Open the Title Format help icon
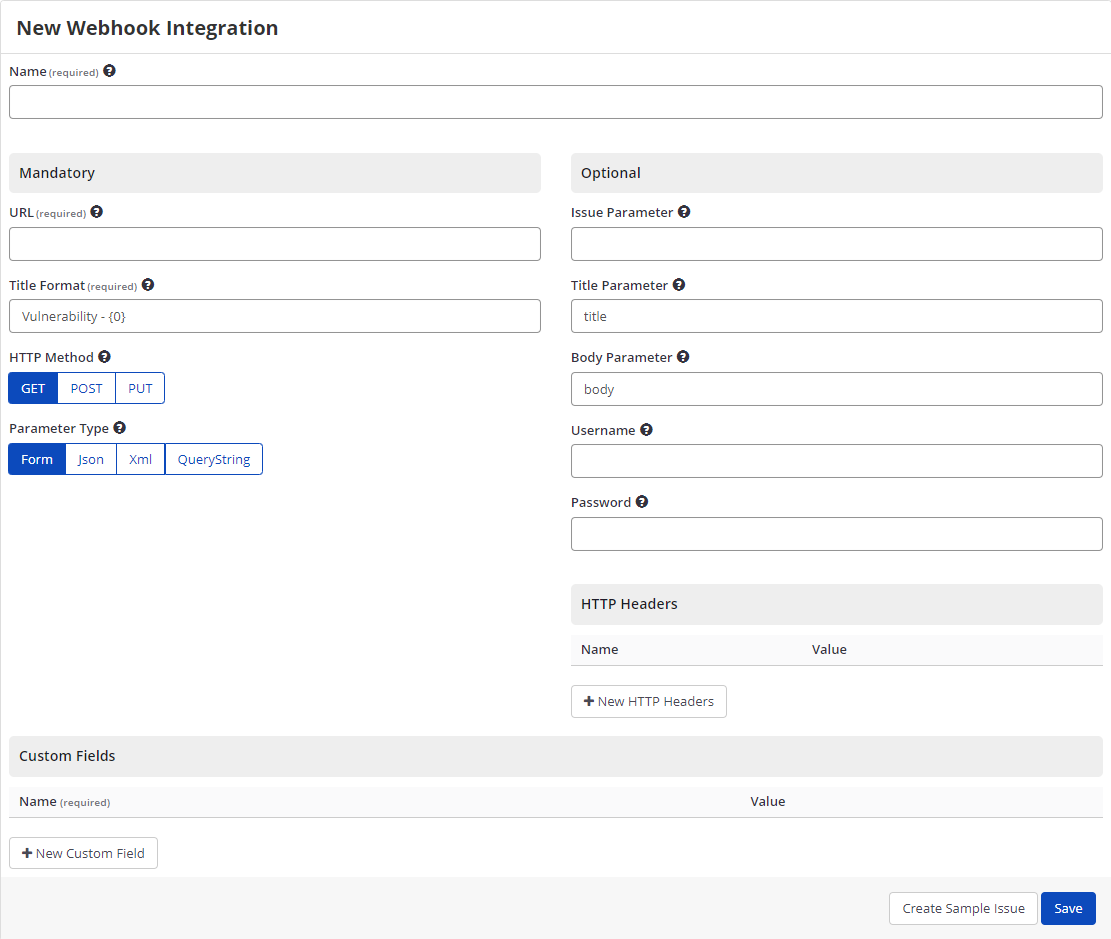1111x939 pixels. [147, 284]
